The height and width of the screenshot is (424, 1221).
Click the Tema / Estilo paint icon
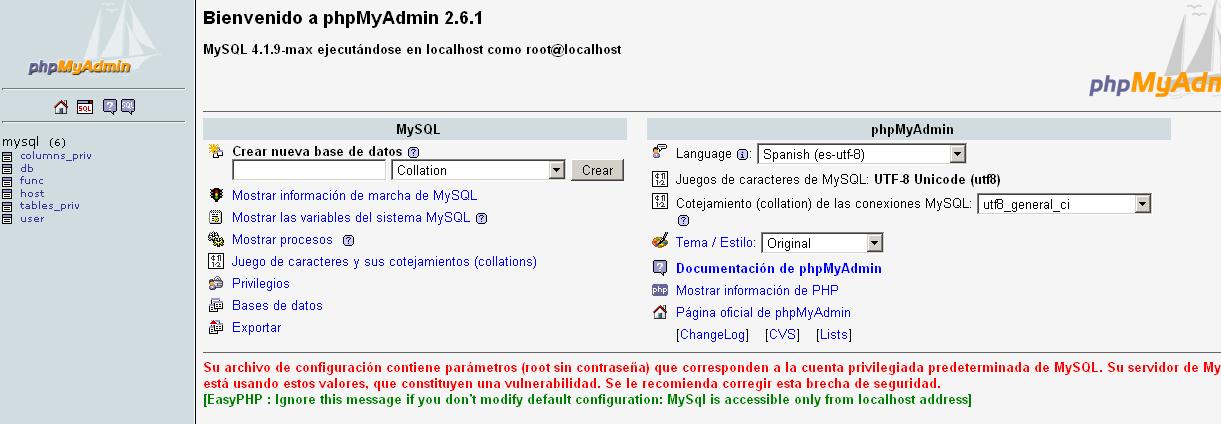(x=659, y=242)
